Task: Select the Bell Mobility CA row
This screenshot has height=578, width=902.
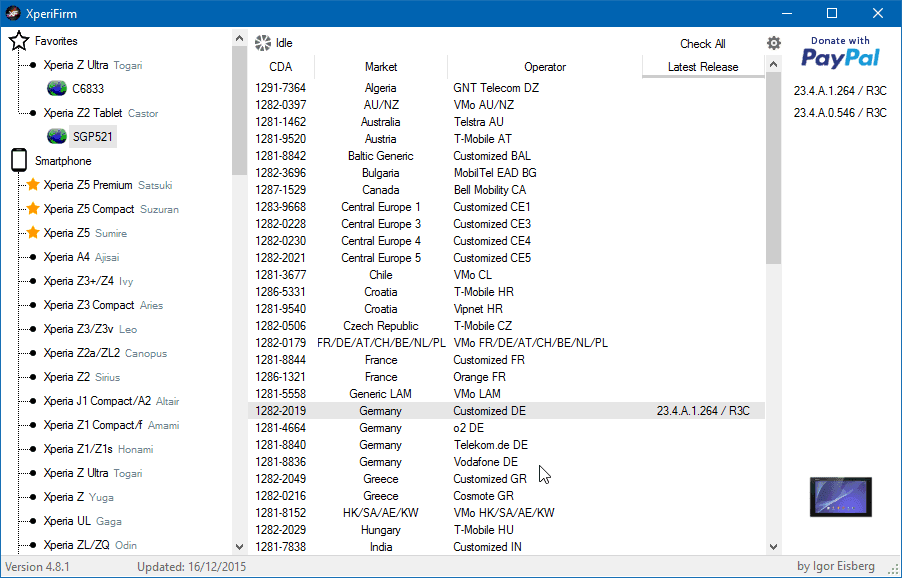Action: [506, 190]
